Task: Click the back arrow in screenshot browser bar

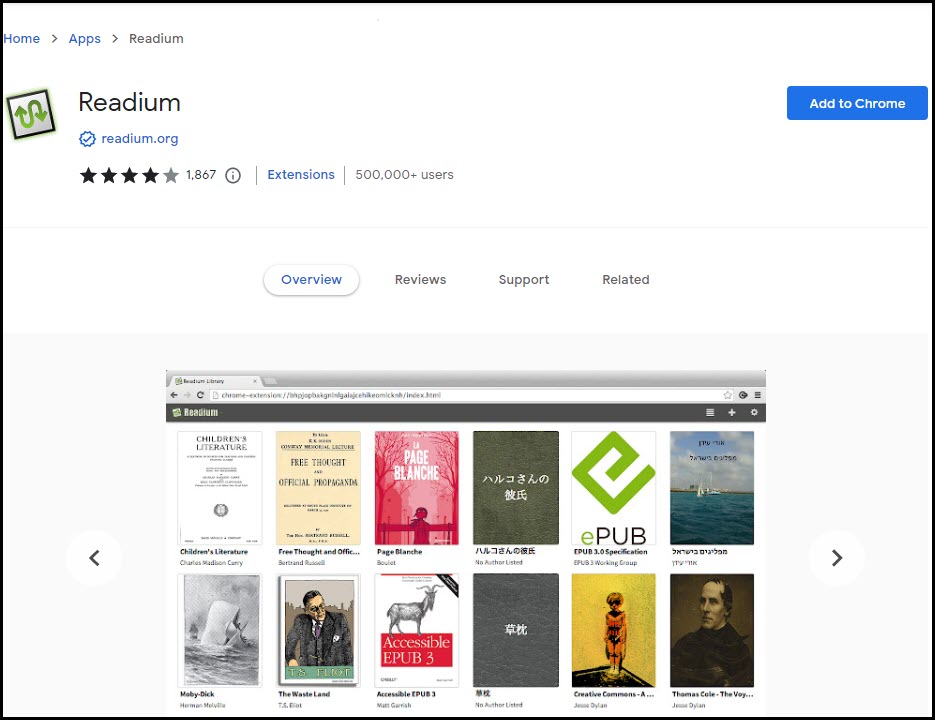Action: pos(174,395)
